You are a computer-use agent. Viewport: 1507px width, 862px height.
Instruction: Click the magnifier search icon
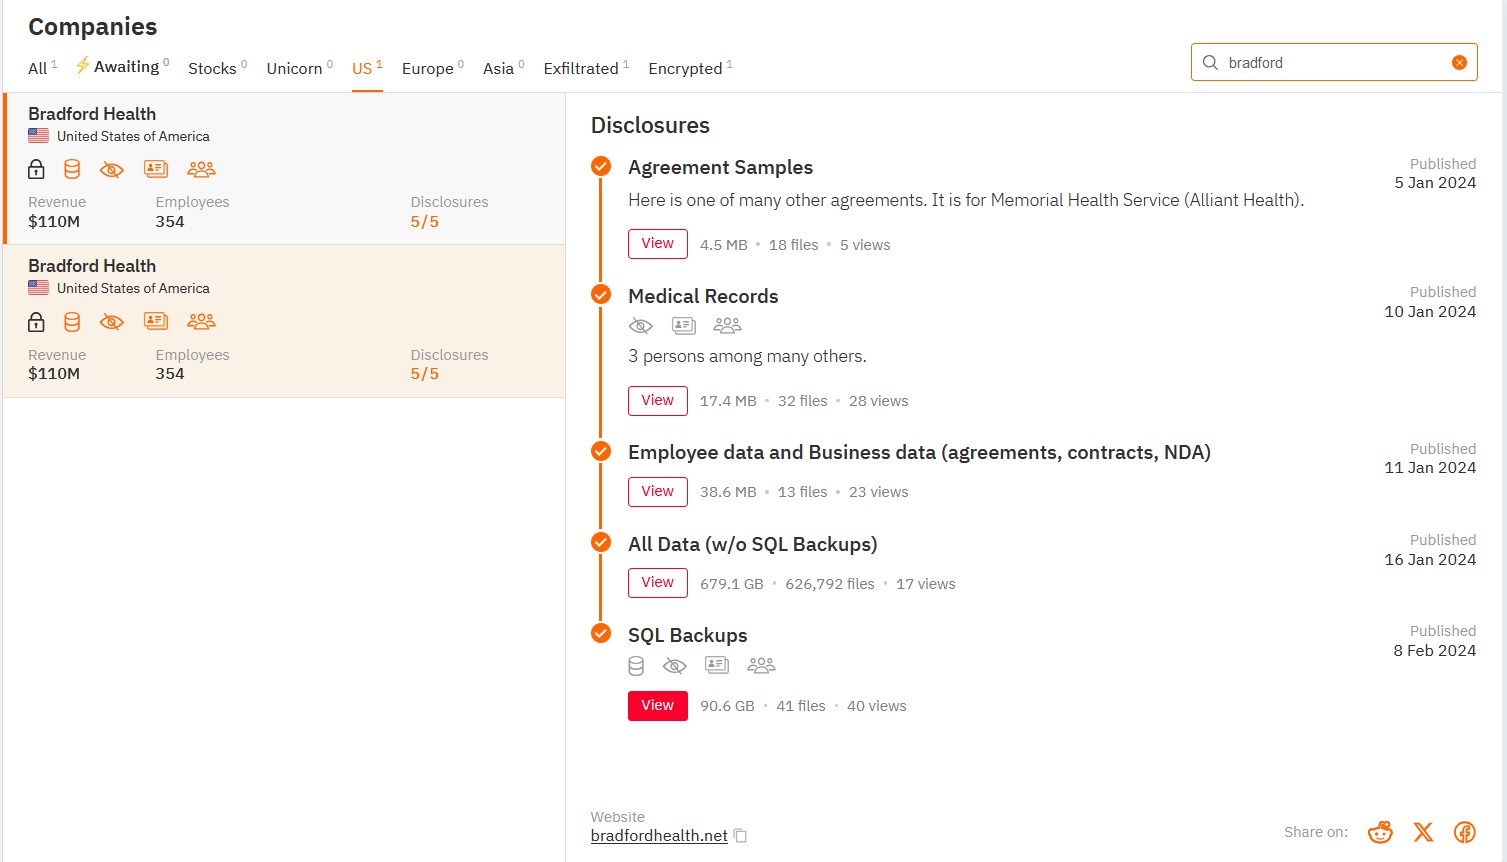[x=1210, y=62]
